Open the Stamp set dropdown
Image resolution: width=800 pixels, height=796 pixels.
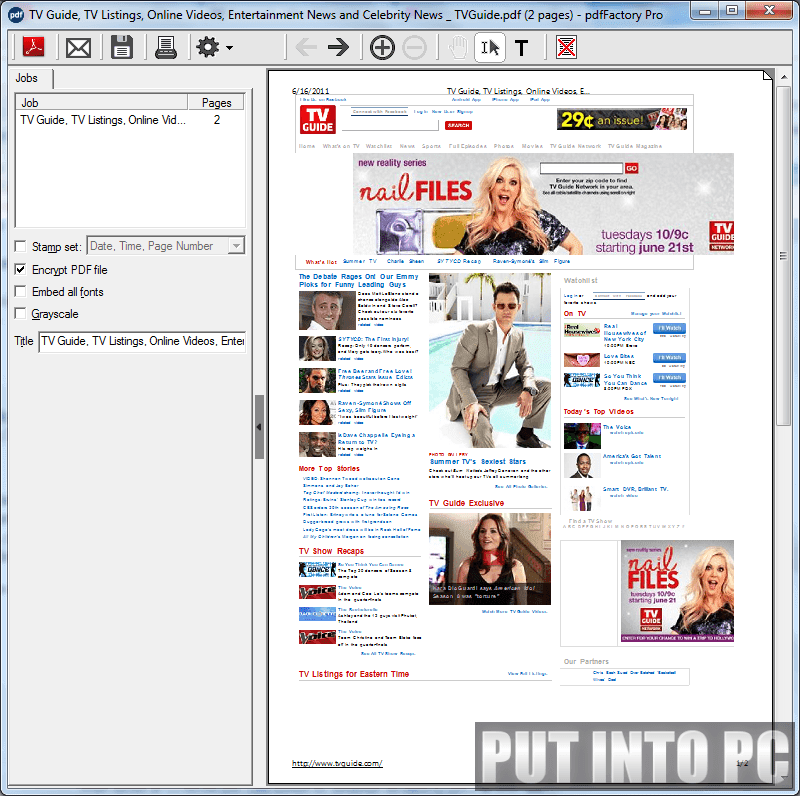pos(236,246)
